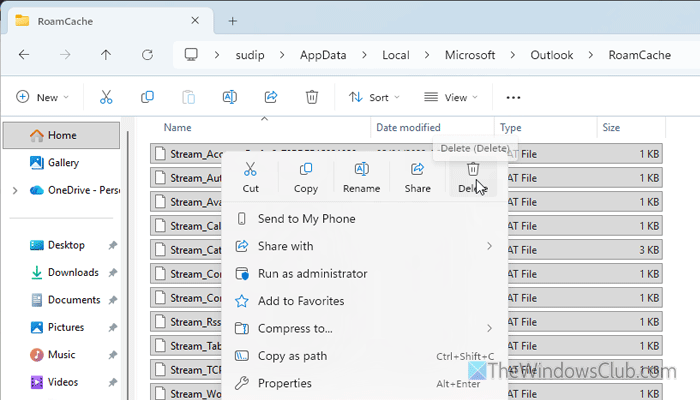Click the Share icon in the toolbar
Image resolution: width=700 pixels, height=400 pixels.
[x=271, y=97]
